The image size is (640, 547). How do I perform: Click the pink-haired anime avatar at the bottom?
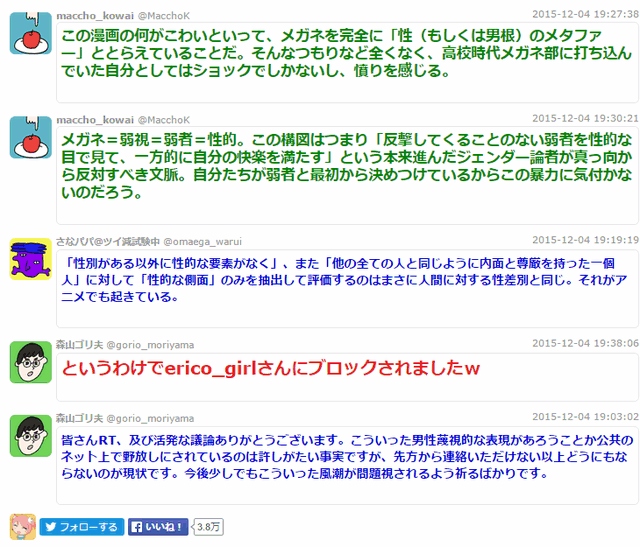click(x=22, y=526)
